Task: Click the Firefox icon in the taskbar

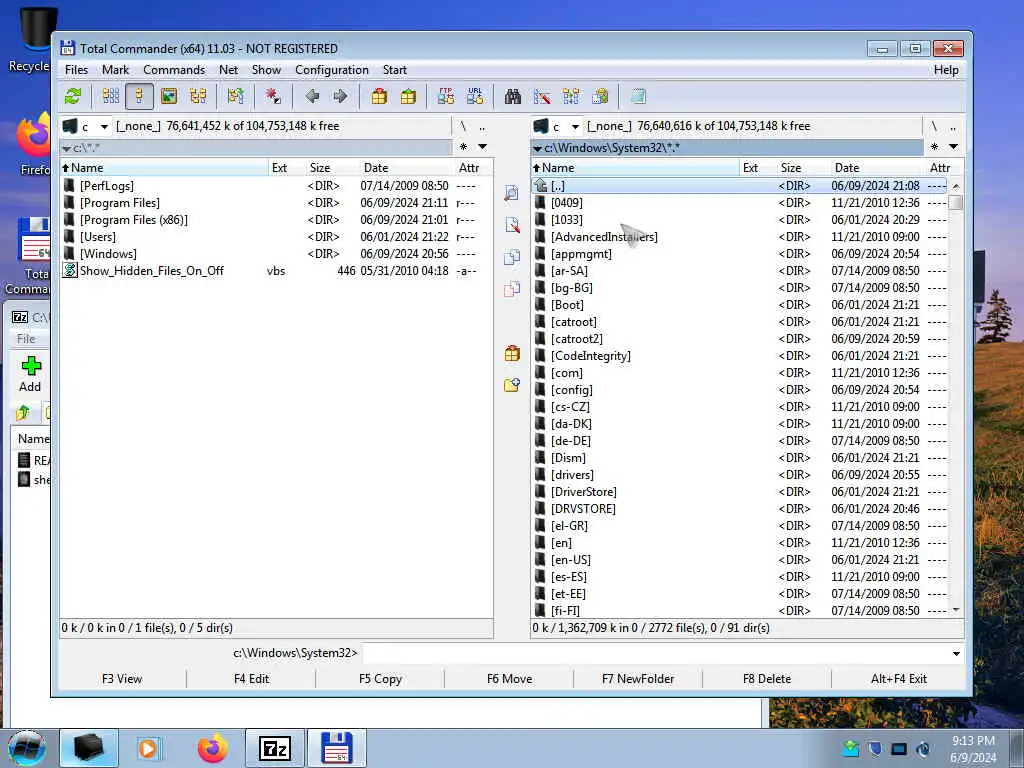Action: pos(213,748)
